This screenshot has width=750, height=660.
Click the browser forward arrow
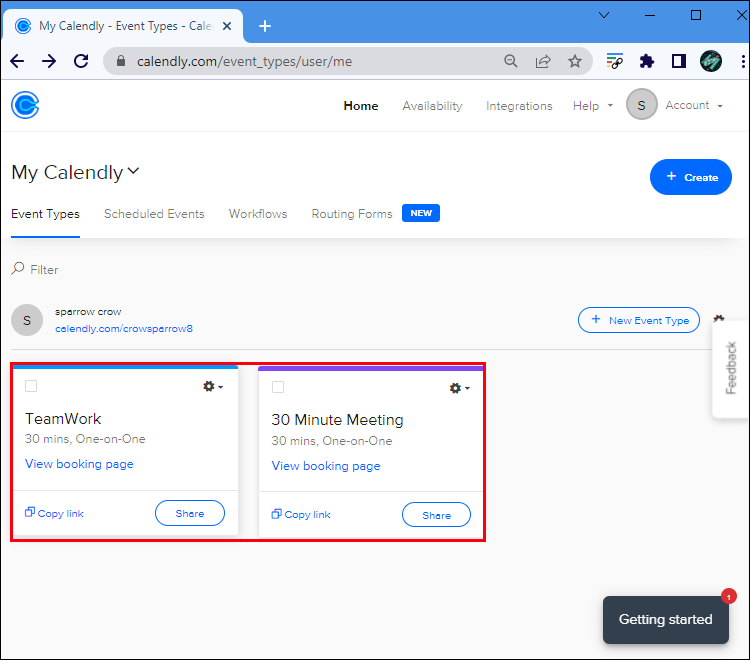click(49, 61)
